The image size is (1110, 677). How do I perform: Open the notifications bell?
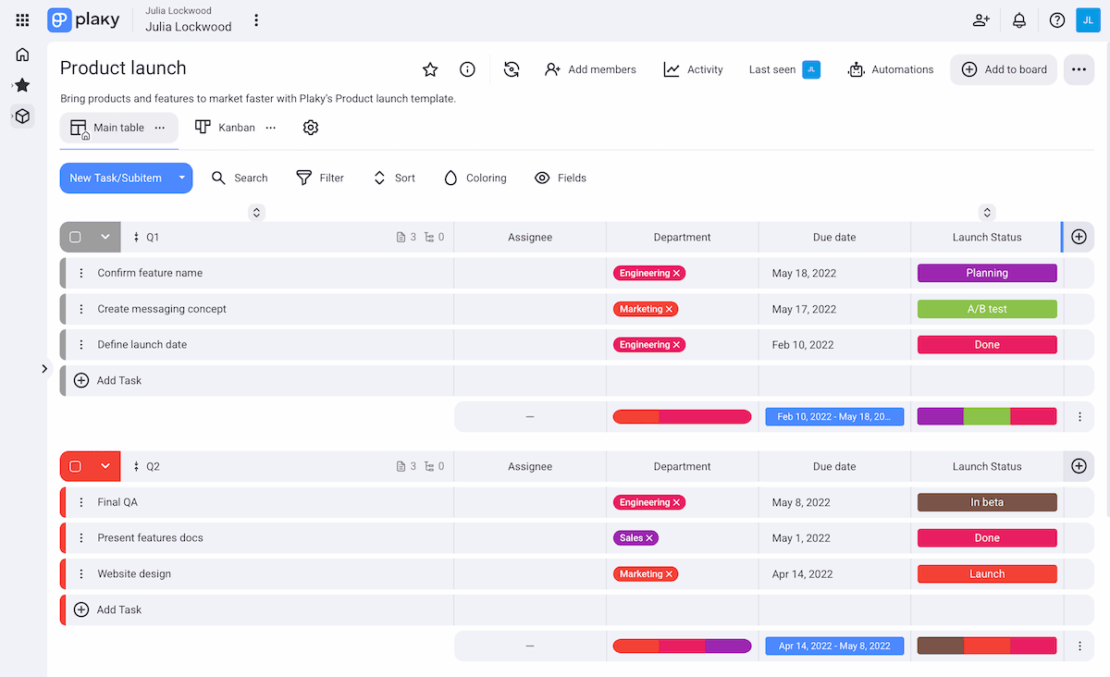coord(1018,20)
